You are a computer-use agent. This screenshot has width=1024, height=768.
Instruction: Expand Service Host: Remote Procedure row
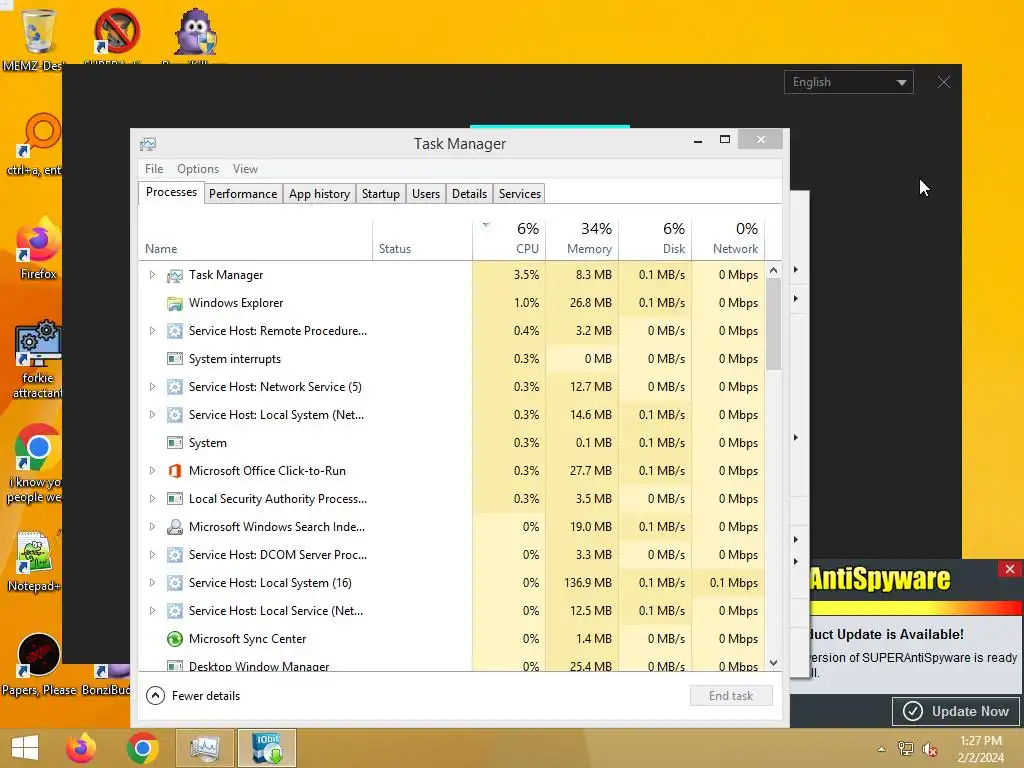(152, 330)
